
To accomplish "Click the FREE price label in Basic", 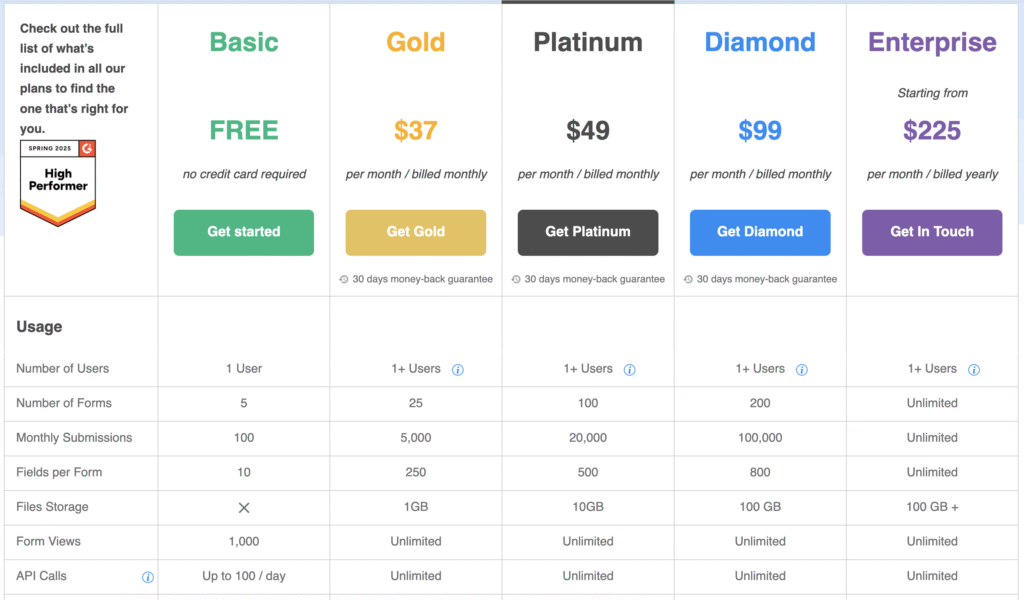I will (x=243, y=129).
